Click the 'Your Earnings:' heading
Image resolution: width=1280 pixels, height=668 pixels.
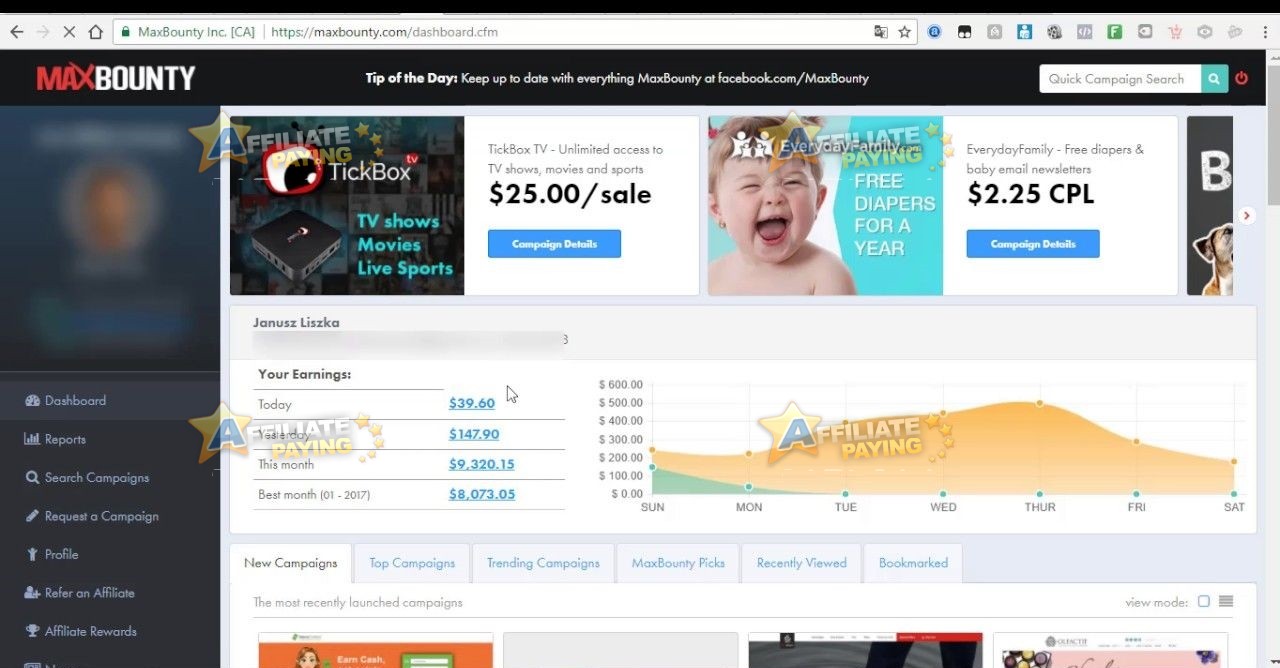(304, 374)
